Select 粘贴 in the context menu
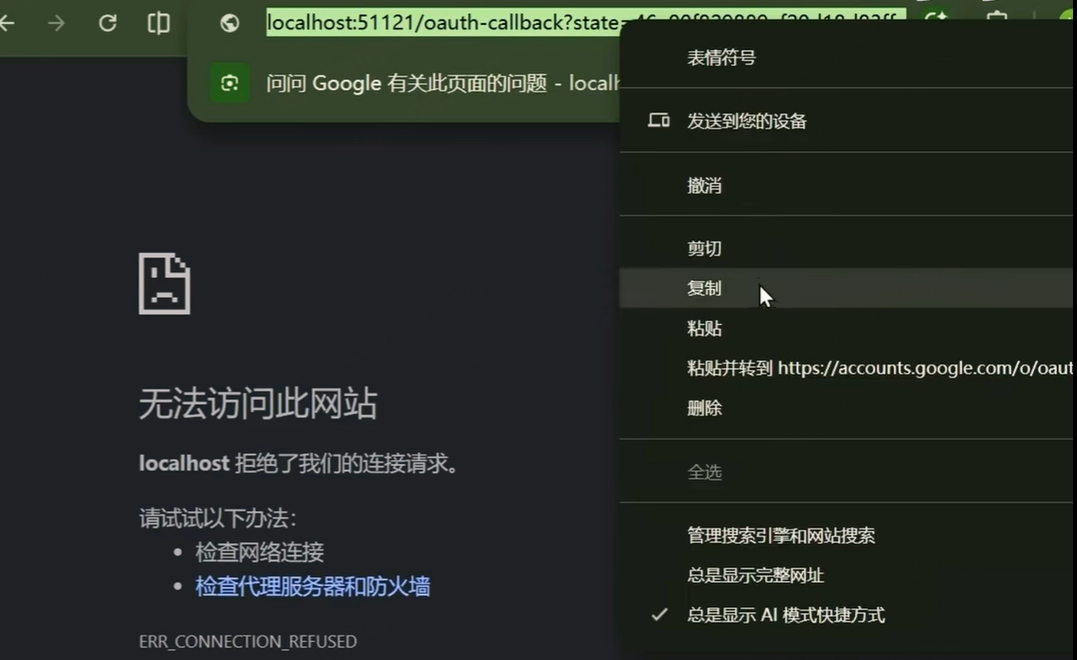 (846, 328)
